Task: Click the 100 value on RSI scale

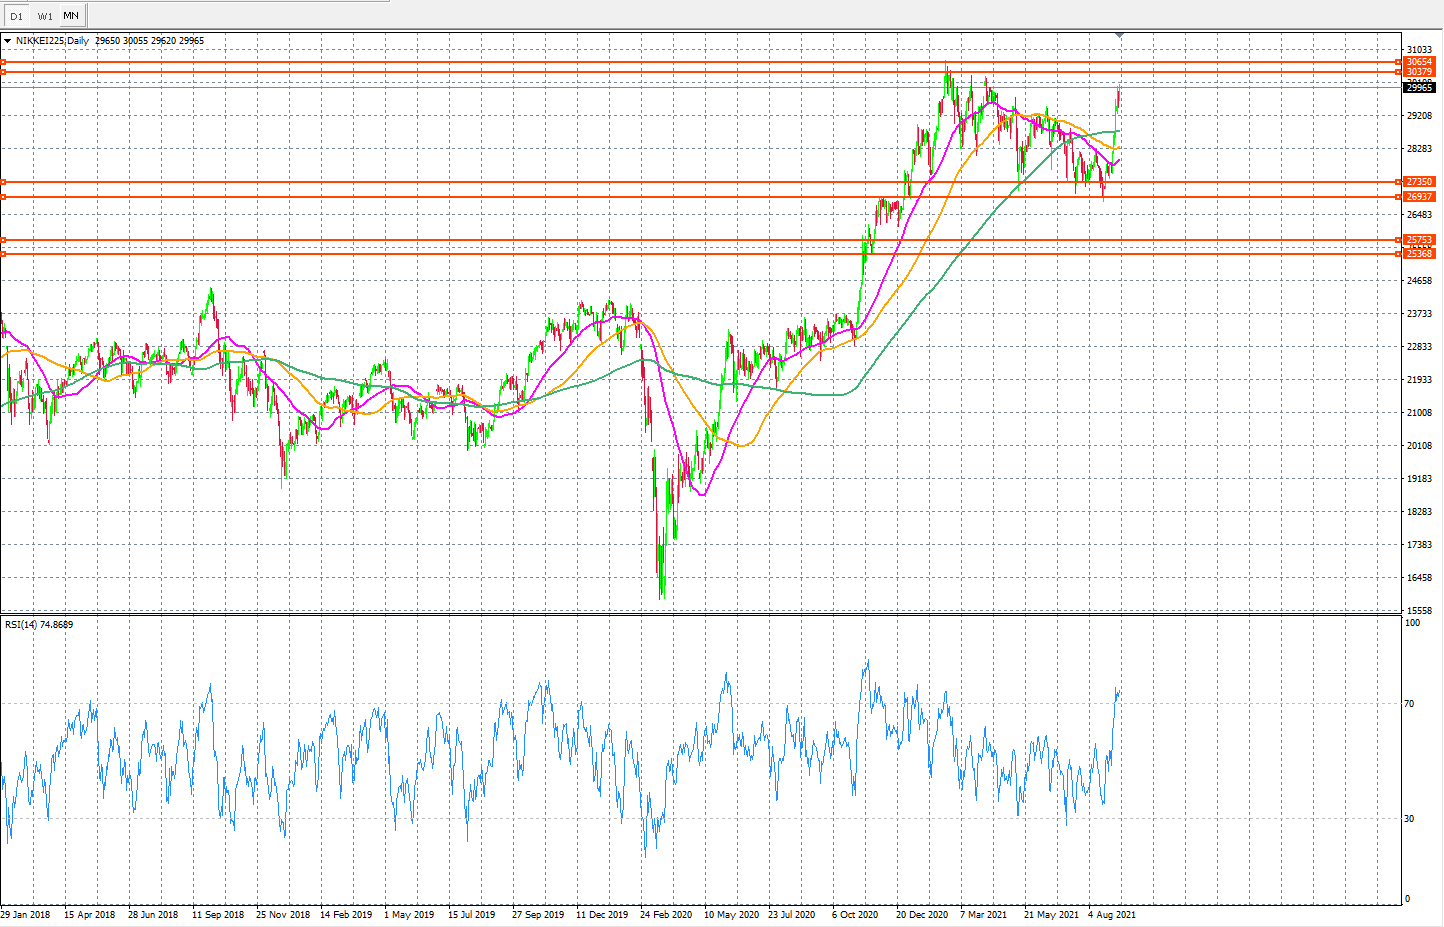Action: tap(1412, 623)
